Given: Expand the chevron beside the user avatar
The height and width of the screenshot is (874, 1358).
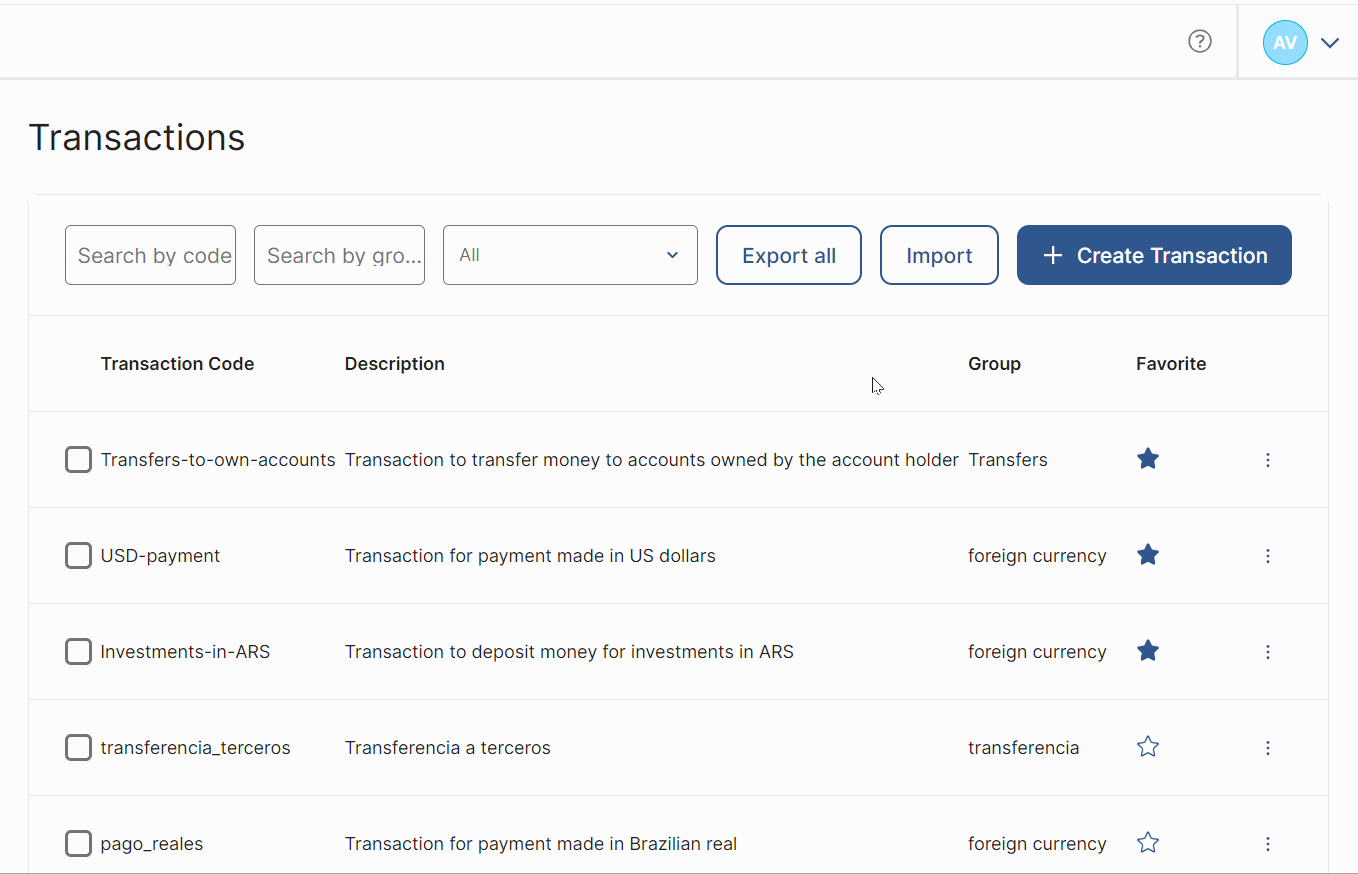Looking at the screenshot, I should point(1330,42).
